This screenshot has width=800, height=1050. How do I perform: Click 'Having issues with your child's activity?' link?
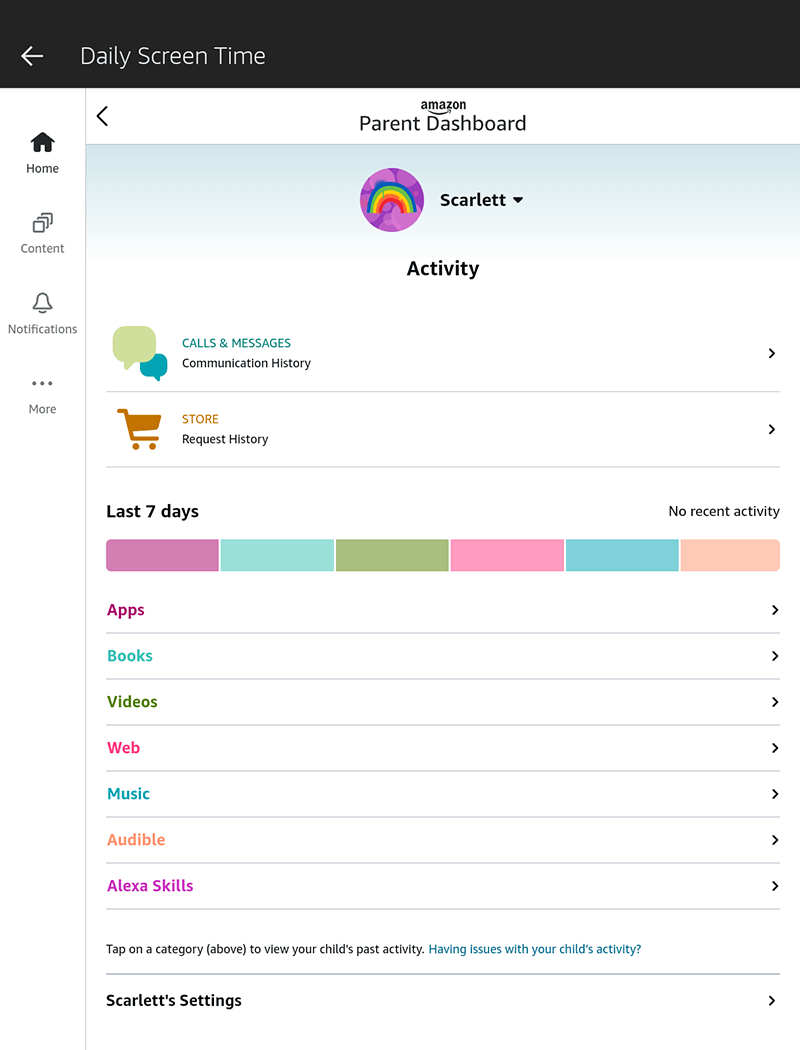click(535, 949)
